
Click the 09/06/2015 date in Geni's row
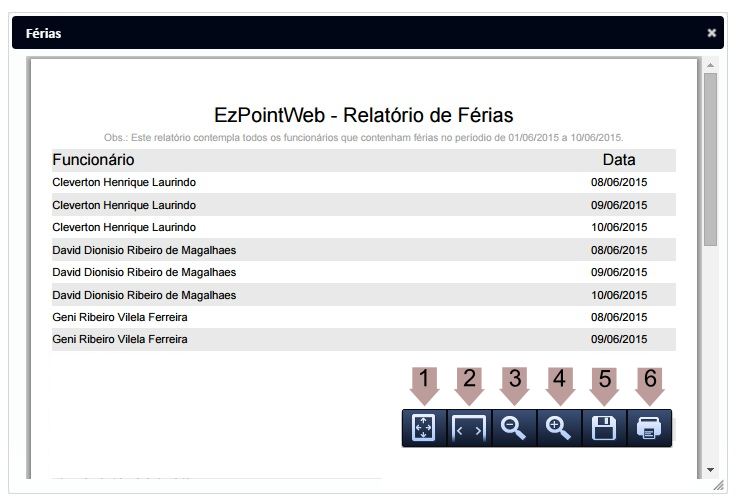(619, 339)
